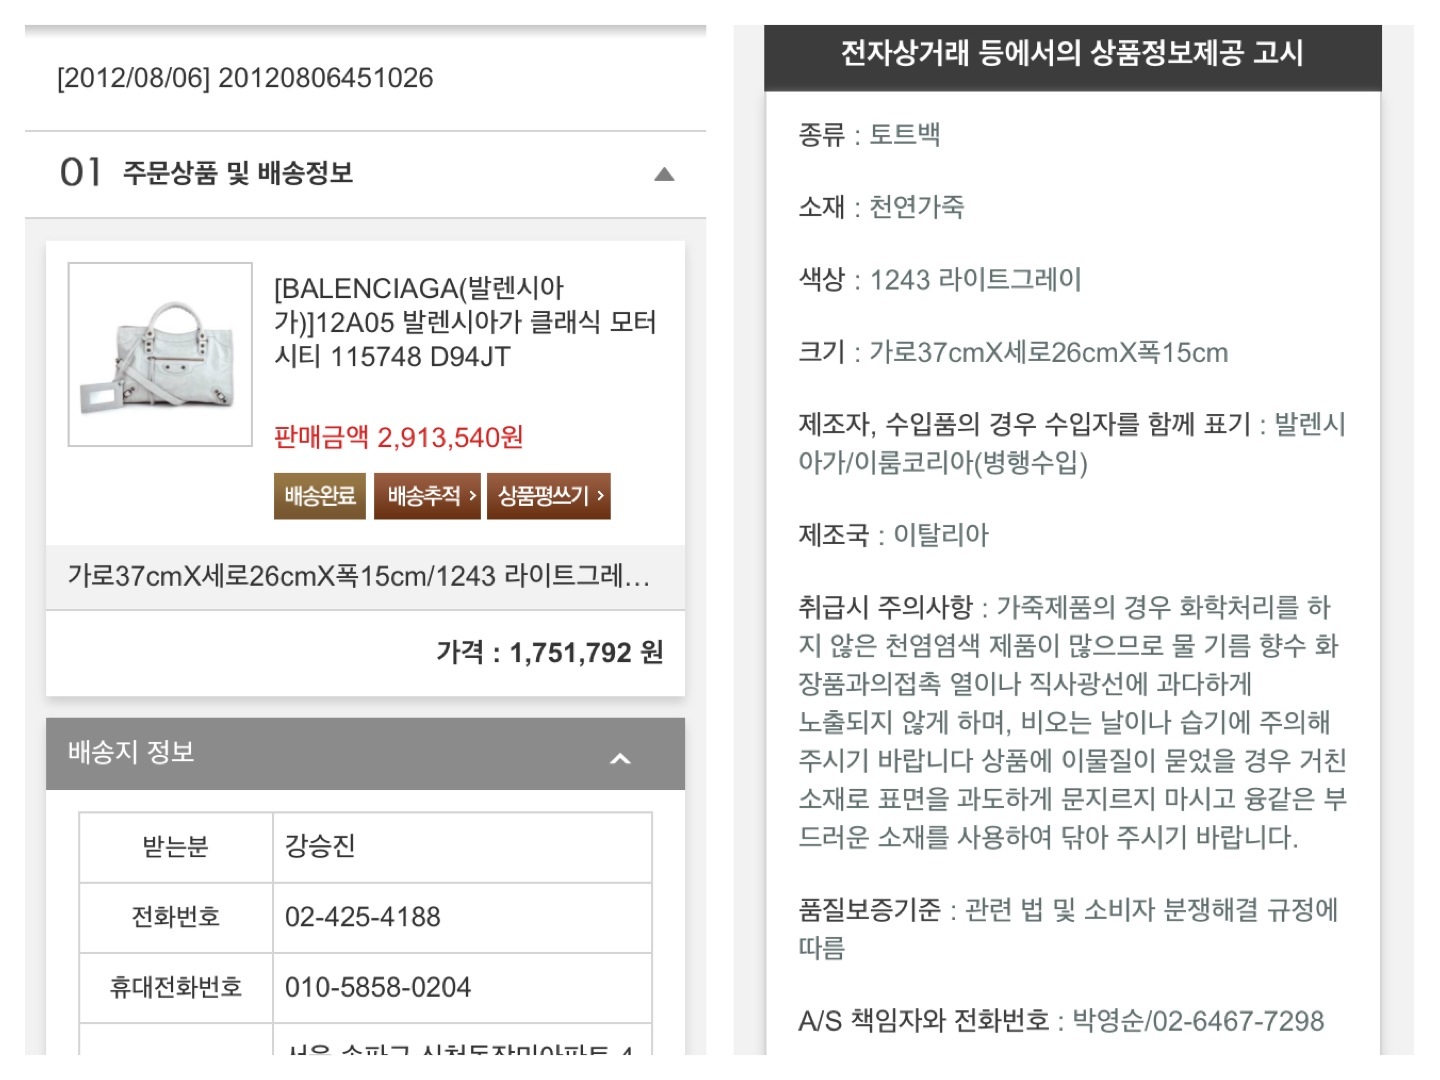1440x1080 pixels.
Task: Tap the mobile number 010-5858-0204
Action: [378, 987]
